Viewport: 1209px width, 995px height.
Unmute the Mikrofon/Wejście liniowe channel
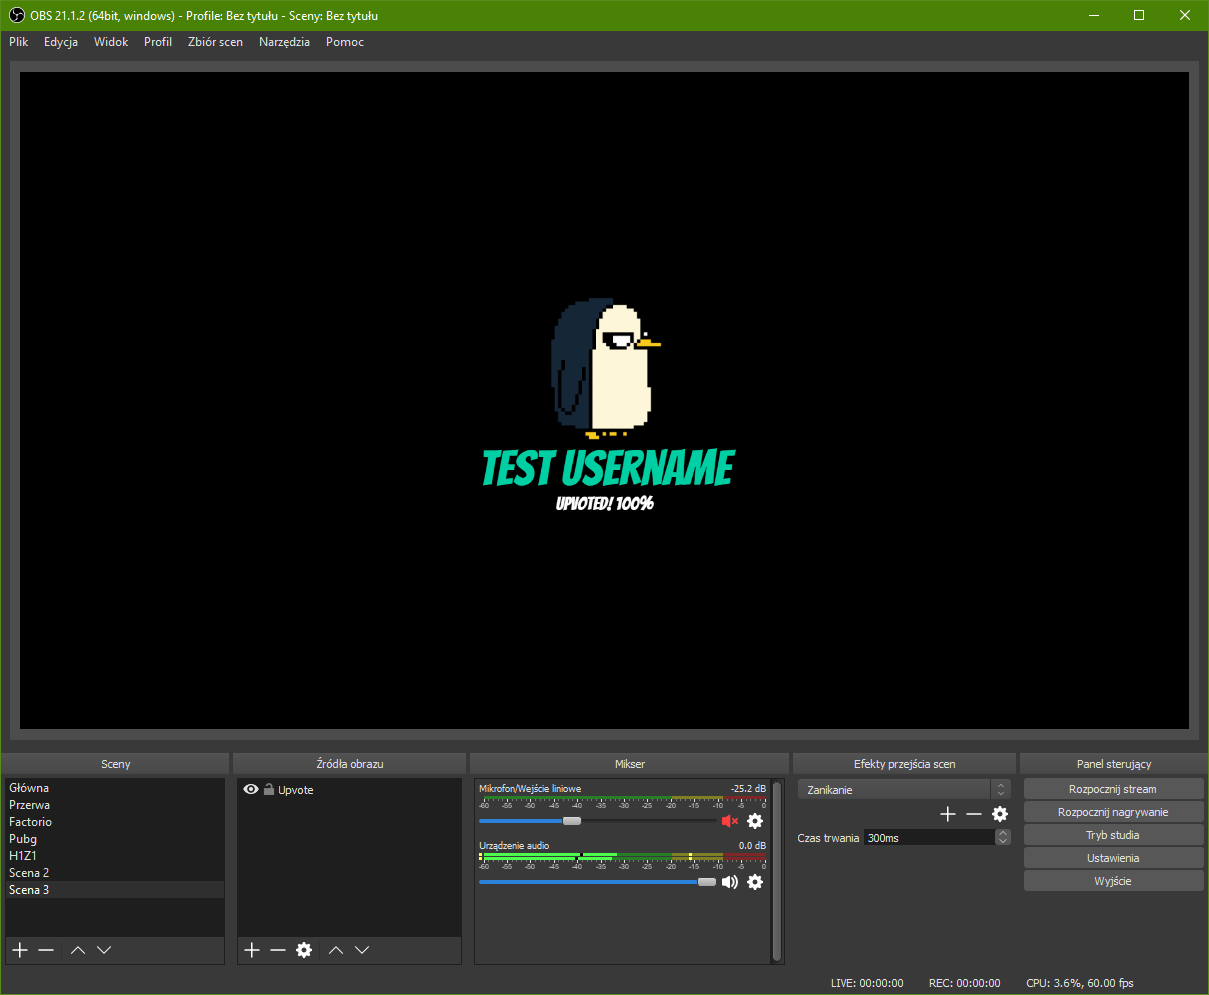729,821
